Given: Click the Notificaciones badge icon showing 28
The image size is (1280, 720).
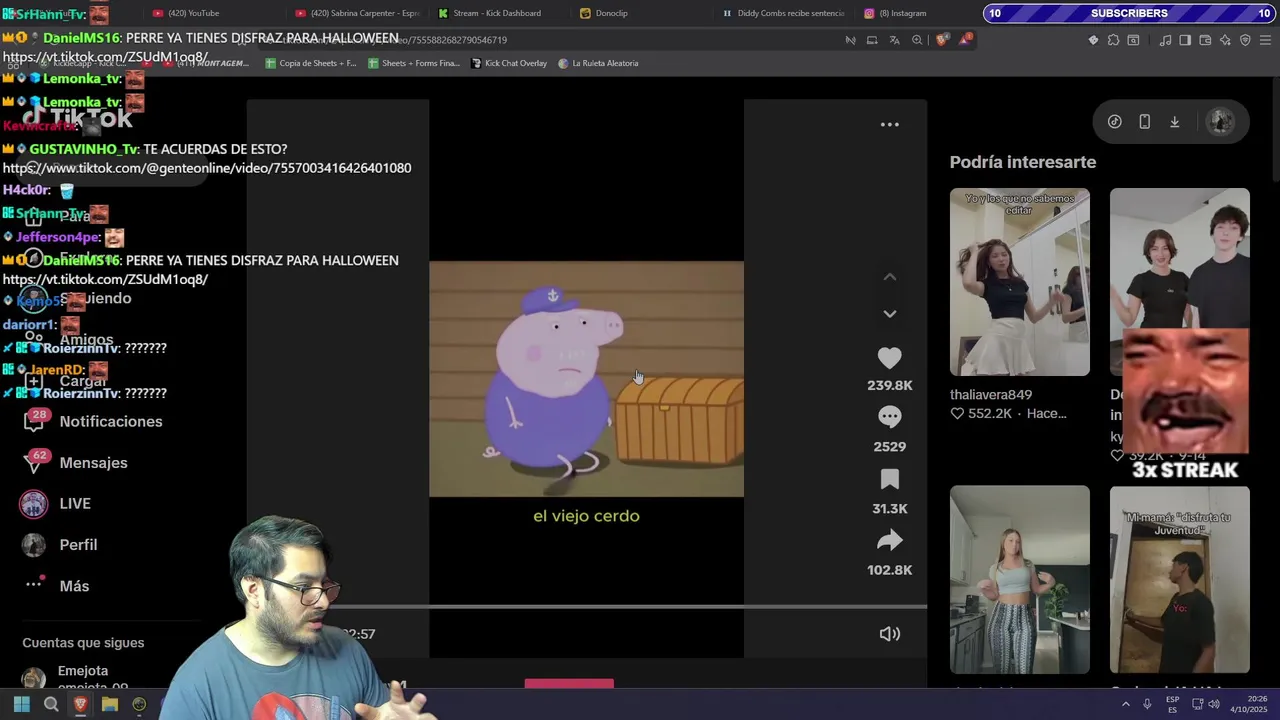Looking at the screenshot, I should 35,420.
